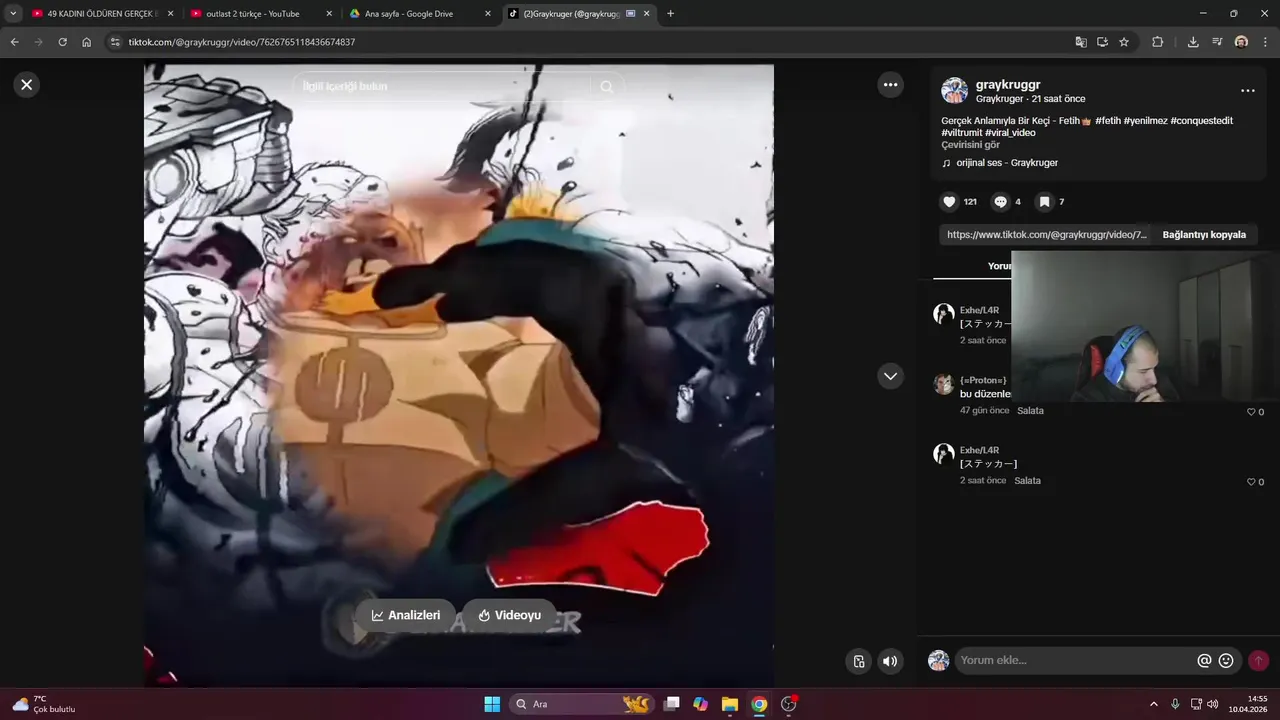Like the lower Exhe/L4R comment

pyautogui.click(x=1251, y=482)
